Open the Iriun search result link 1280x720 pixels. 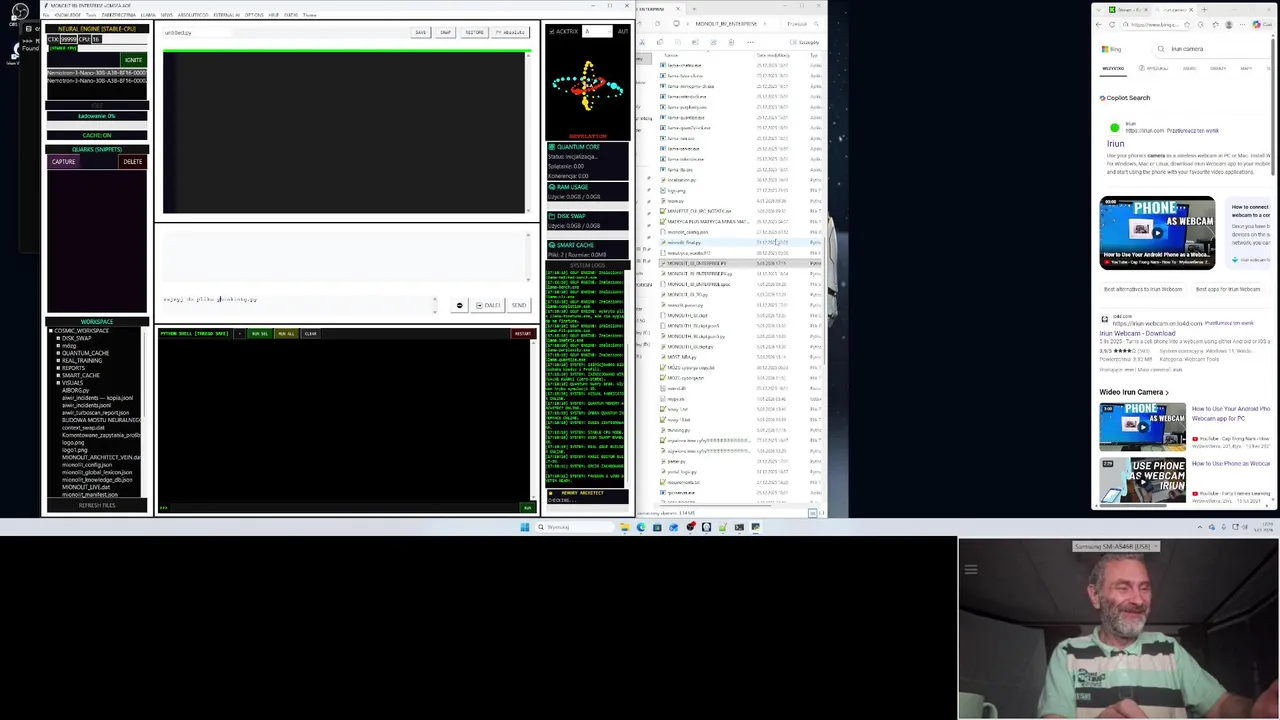tap(1115, 144)
